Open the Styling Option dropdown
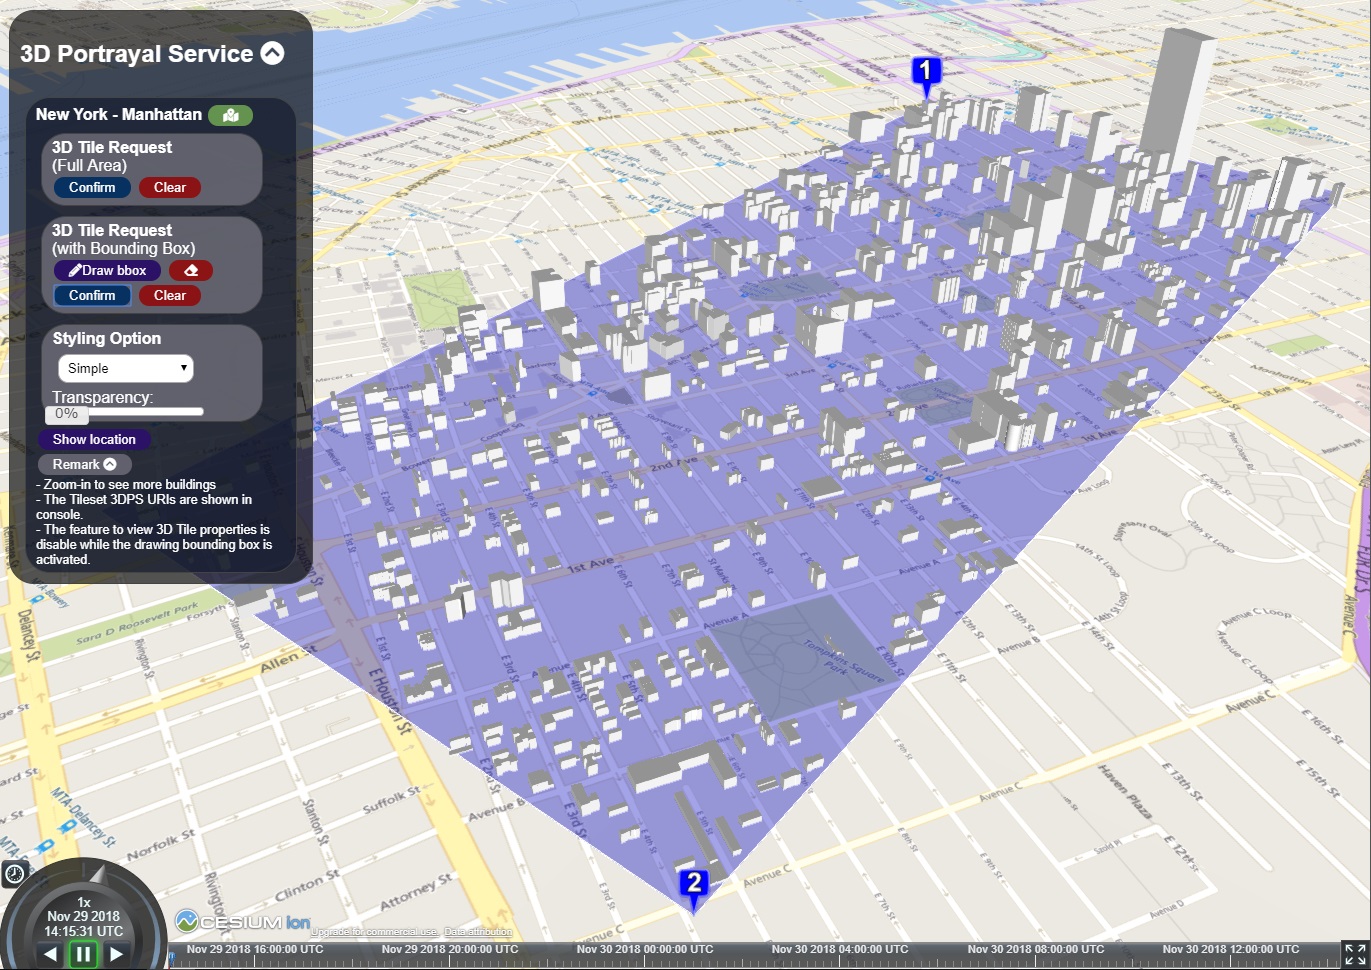 click(x=126, y=368)
